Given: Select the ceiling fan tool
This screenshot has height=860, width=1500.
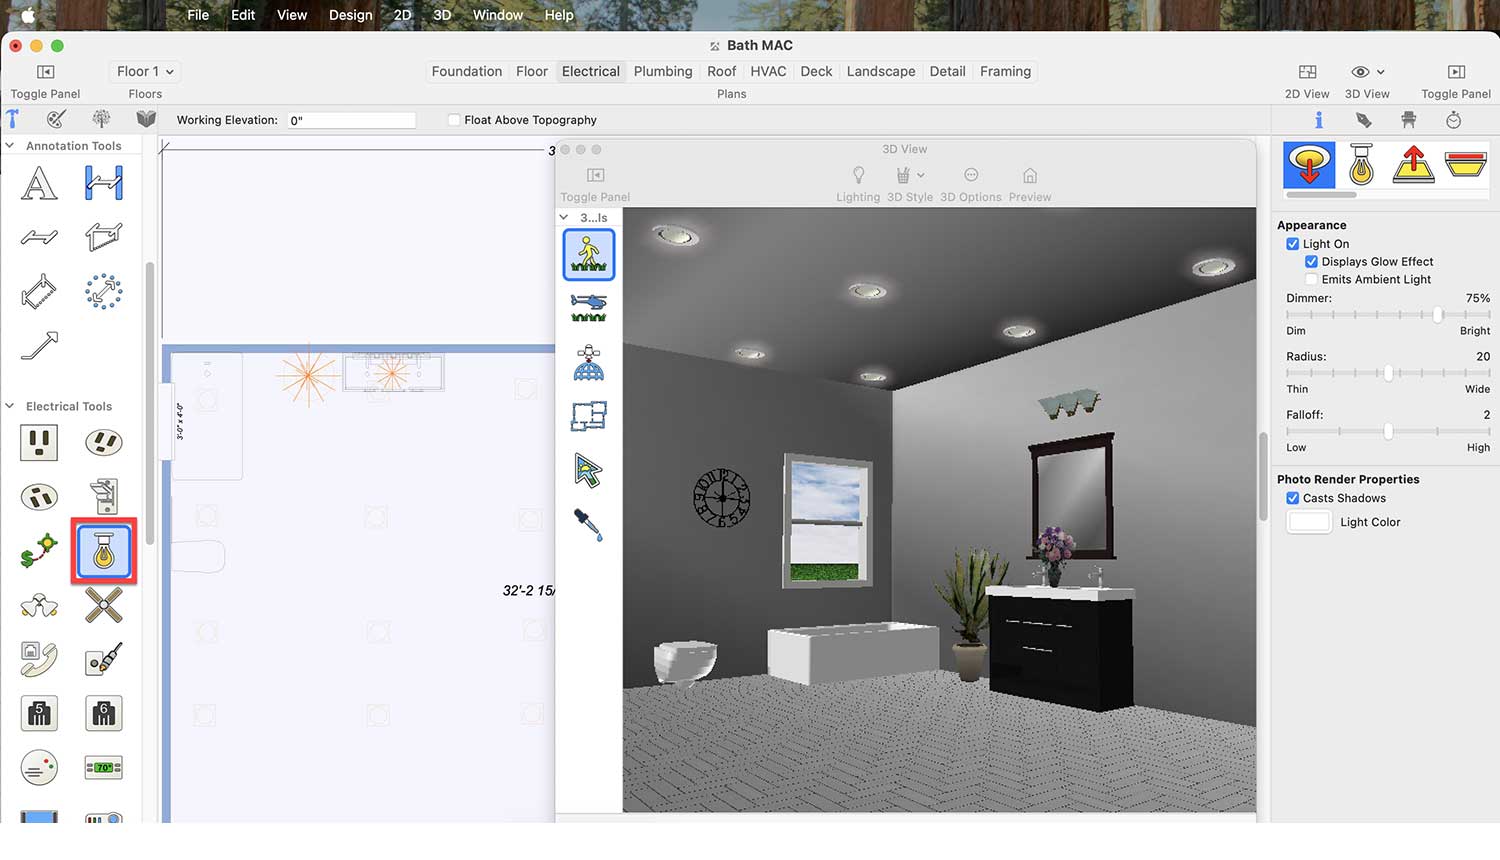Looking at the screenshot, I should point(104,605).
